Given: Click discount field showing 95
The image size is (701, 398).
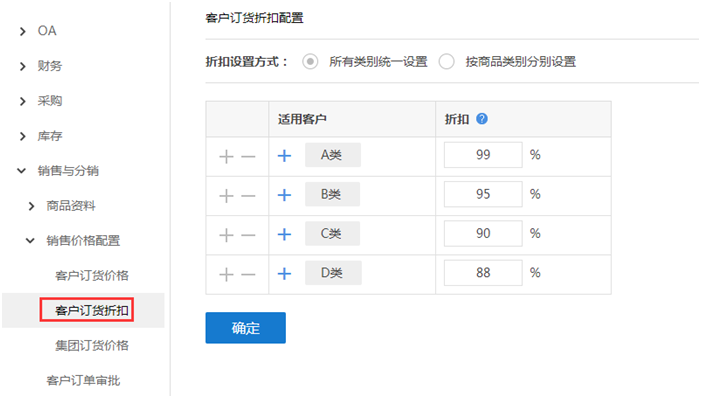Looking at the screenshot, I should [483, 194].
